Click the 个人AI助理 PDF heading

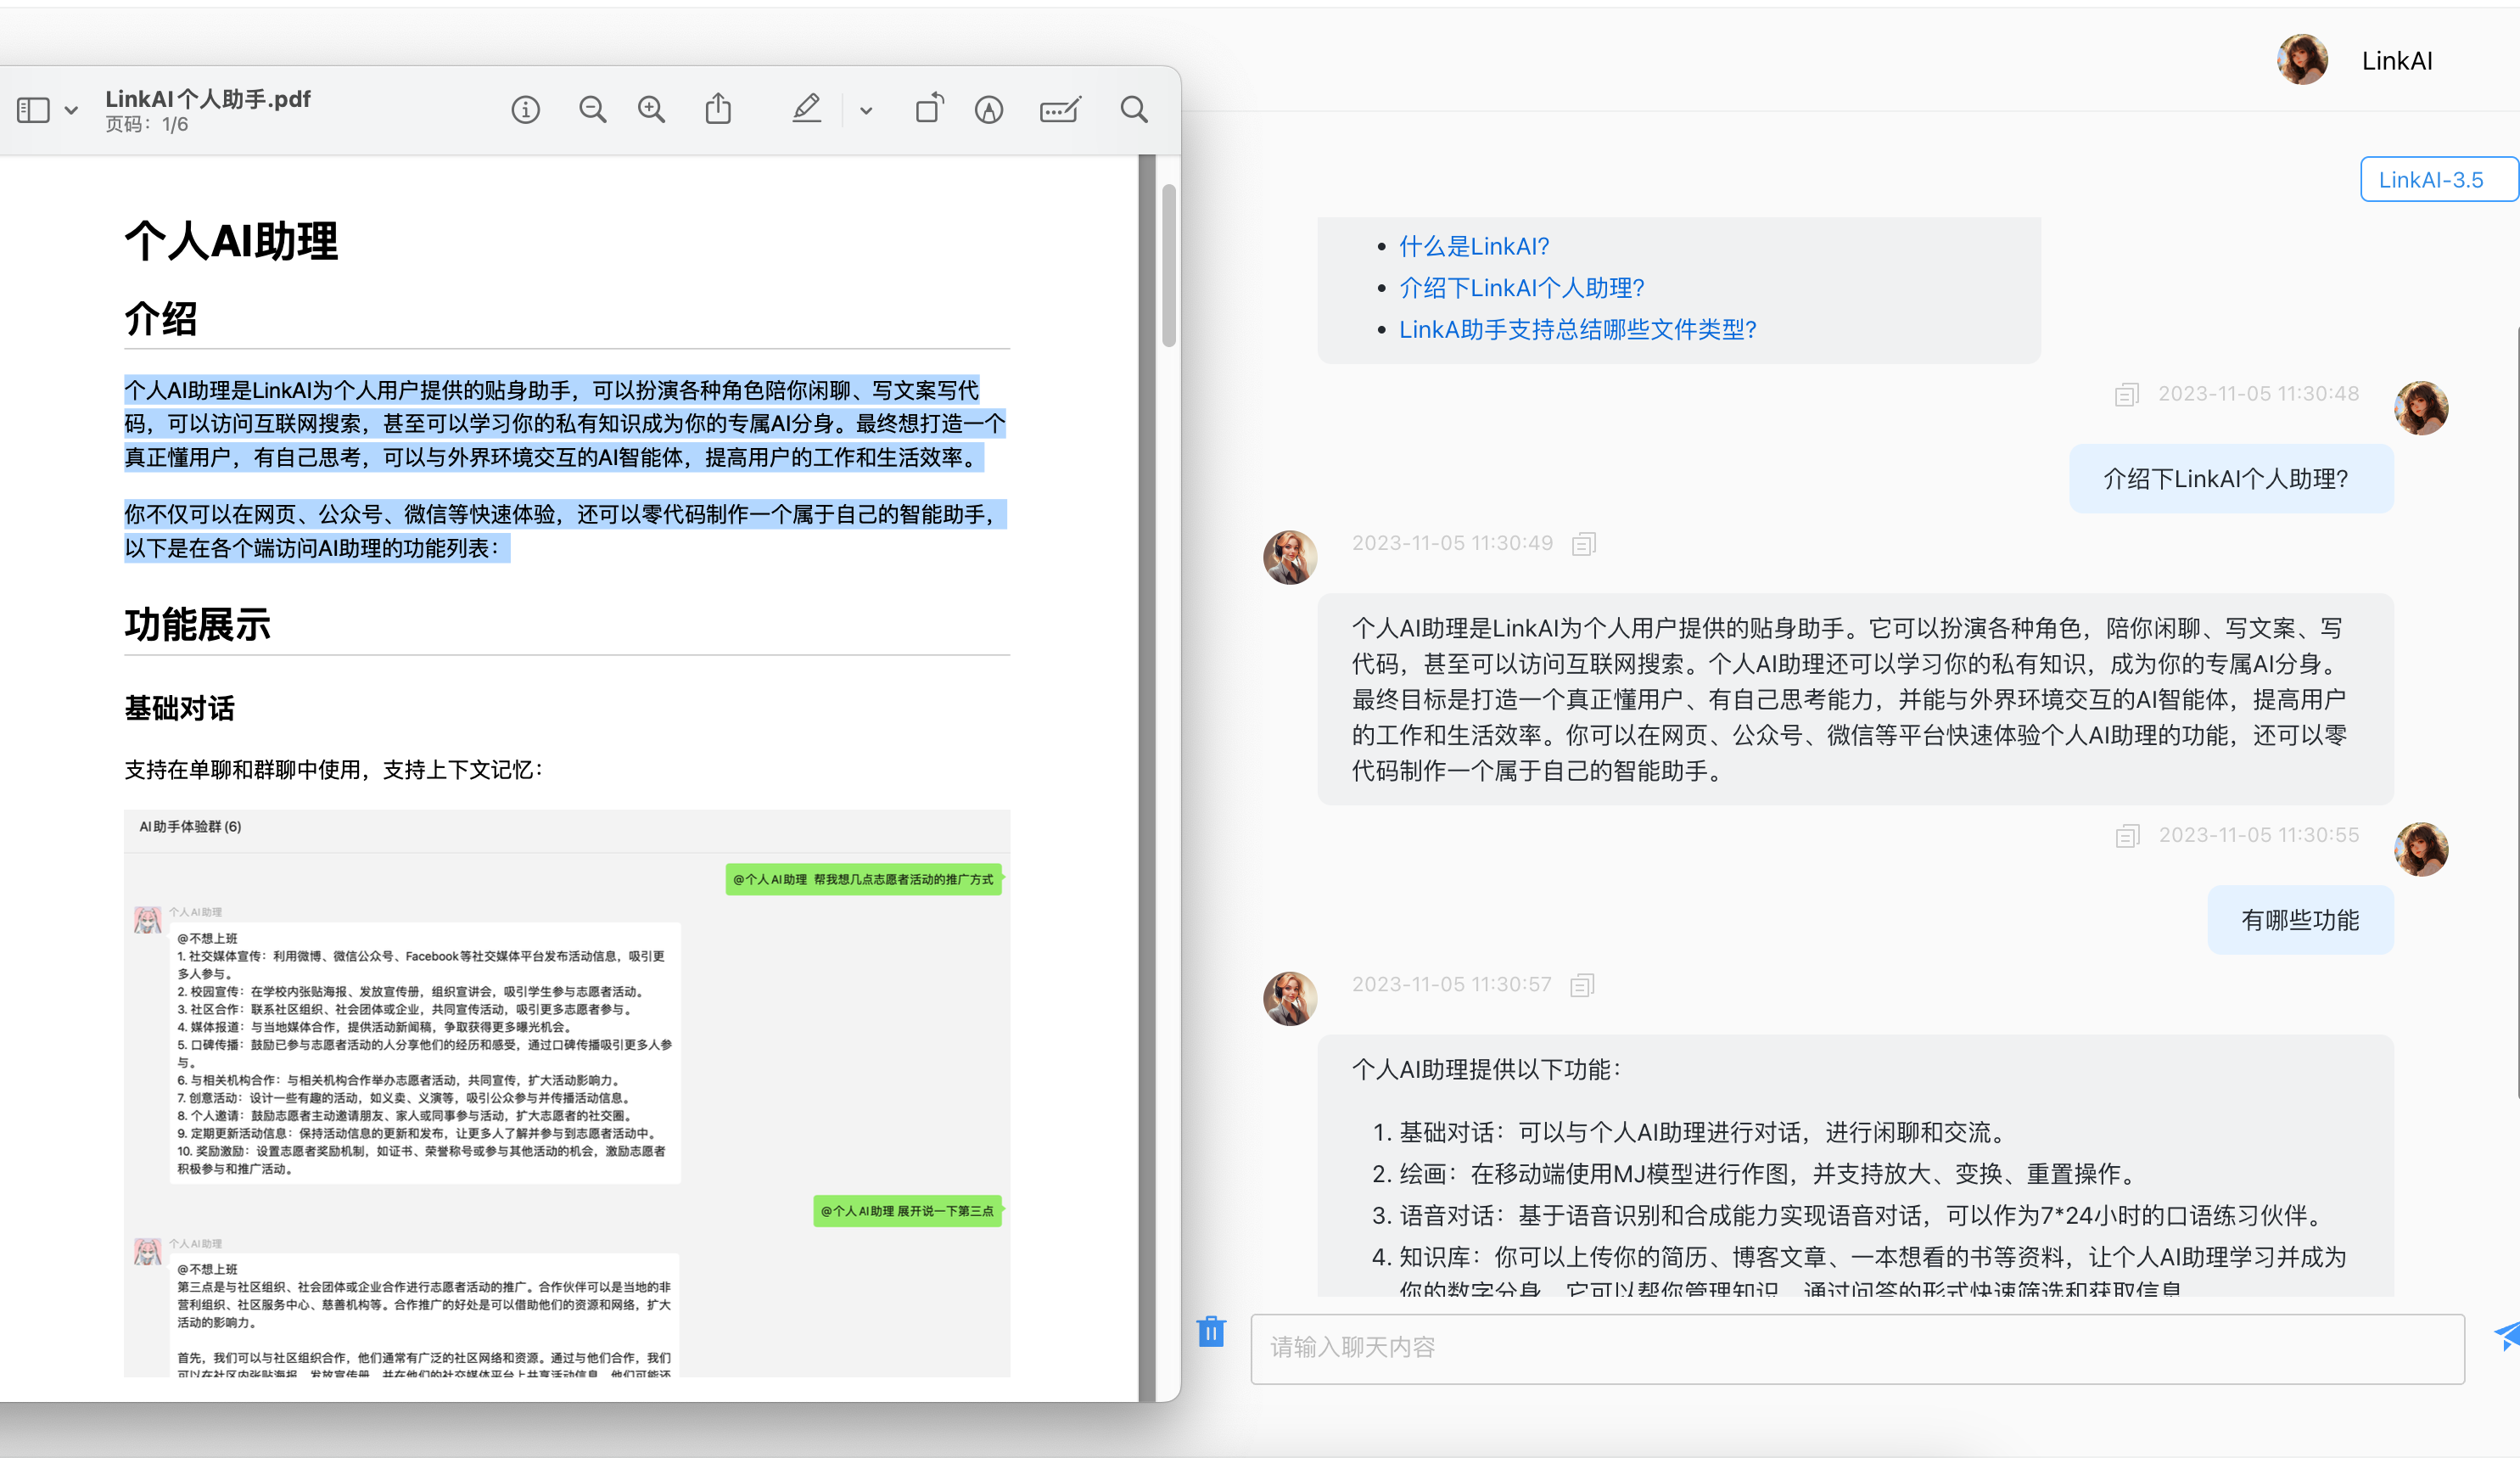click(x=231, y=241)
